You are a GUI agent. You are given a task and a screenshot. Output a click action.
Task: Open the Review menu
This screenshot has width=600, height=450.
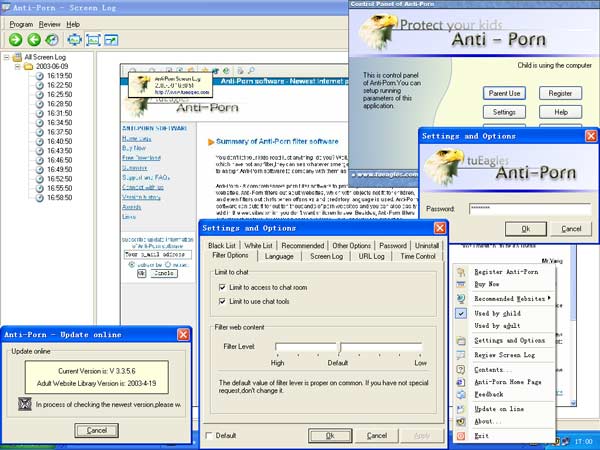[x=49, y=24]
